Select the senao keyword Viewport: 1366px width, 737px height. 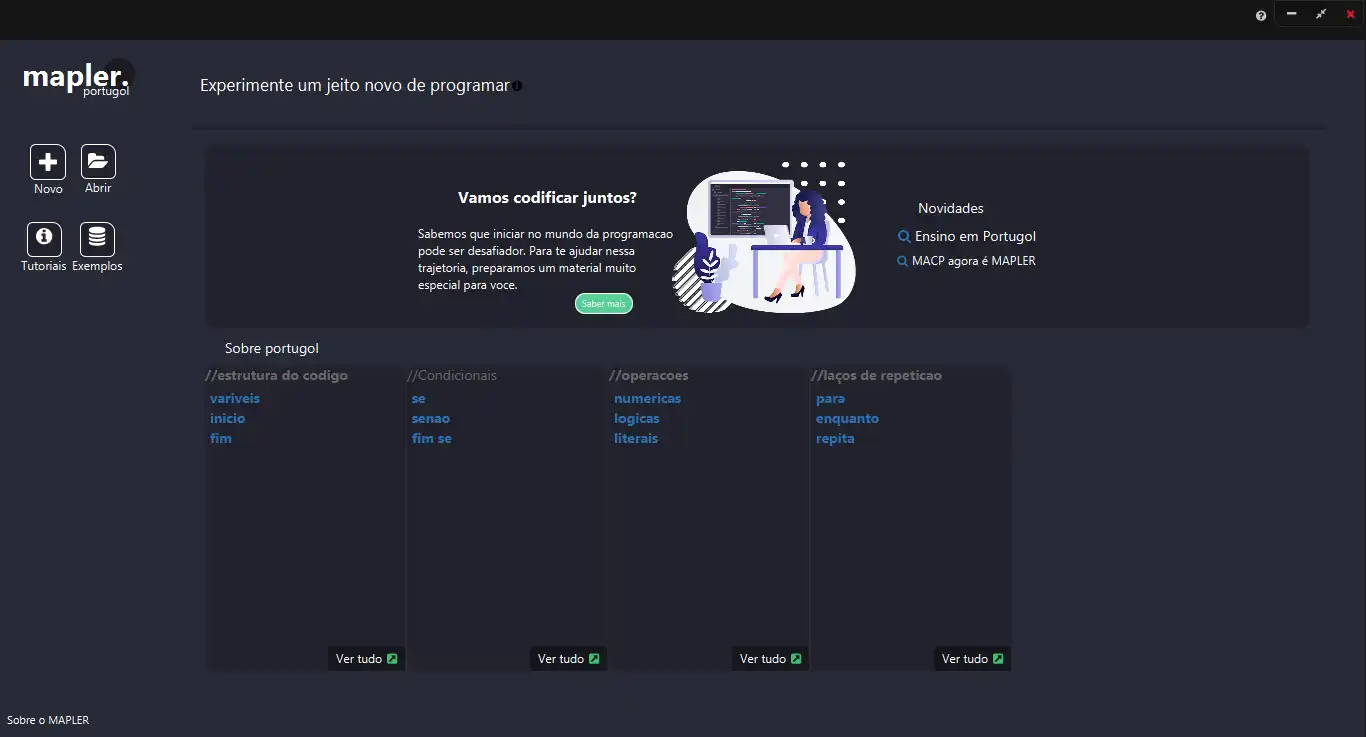click(x=431, y=418)
